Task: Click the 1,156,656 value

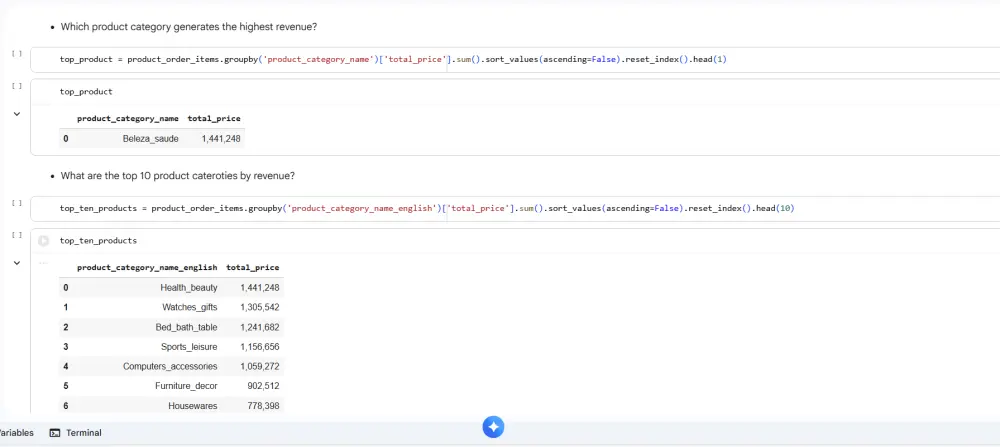Action: [260, 347]
